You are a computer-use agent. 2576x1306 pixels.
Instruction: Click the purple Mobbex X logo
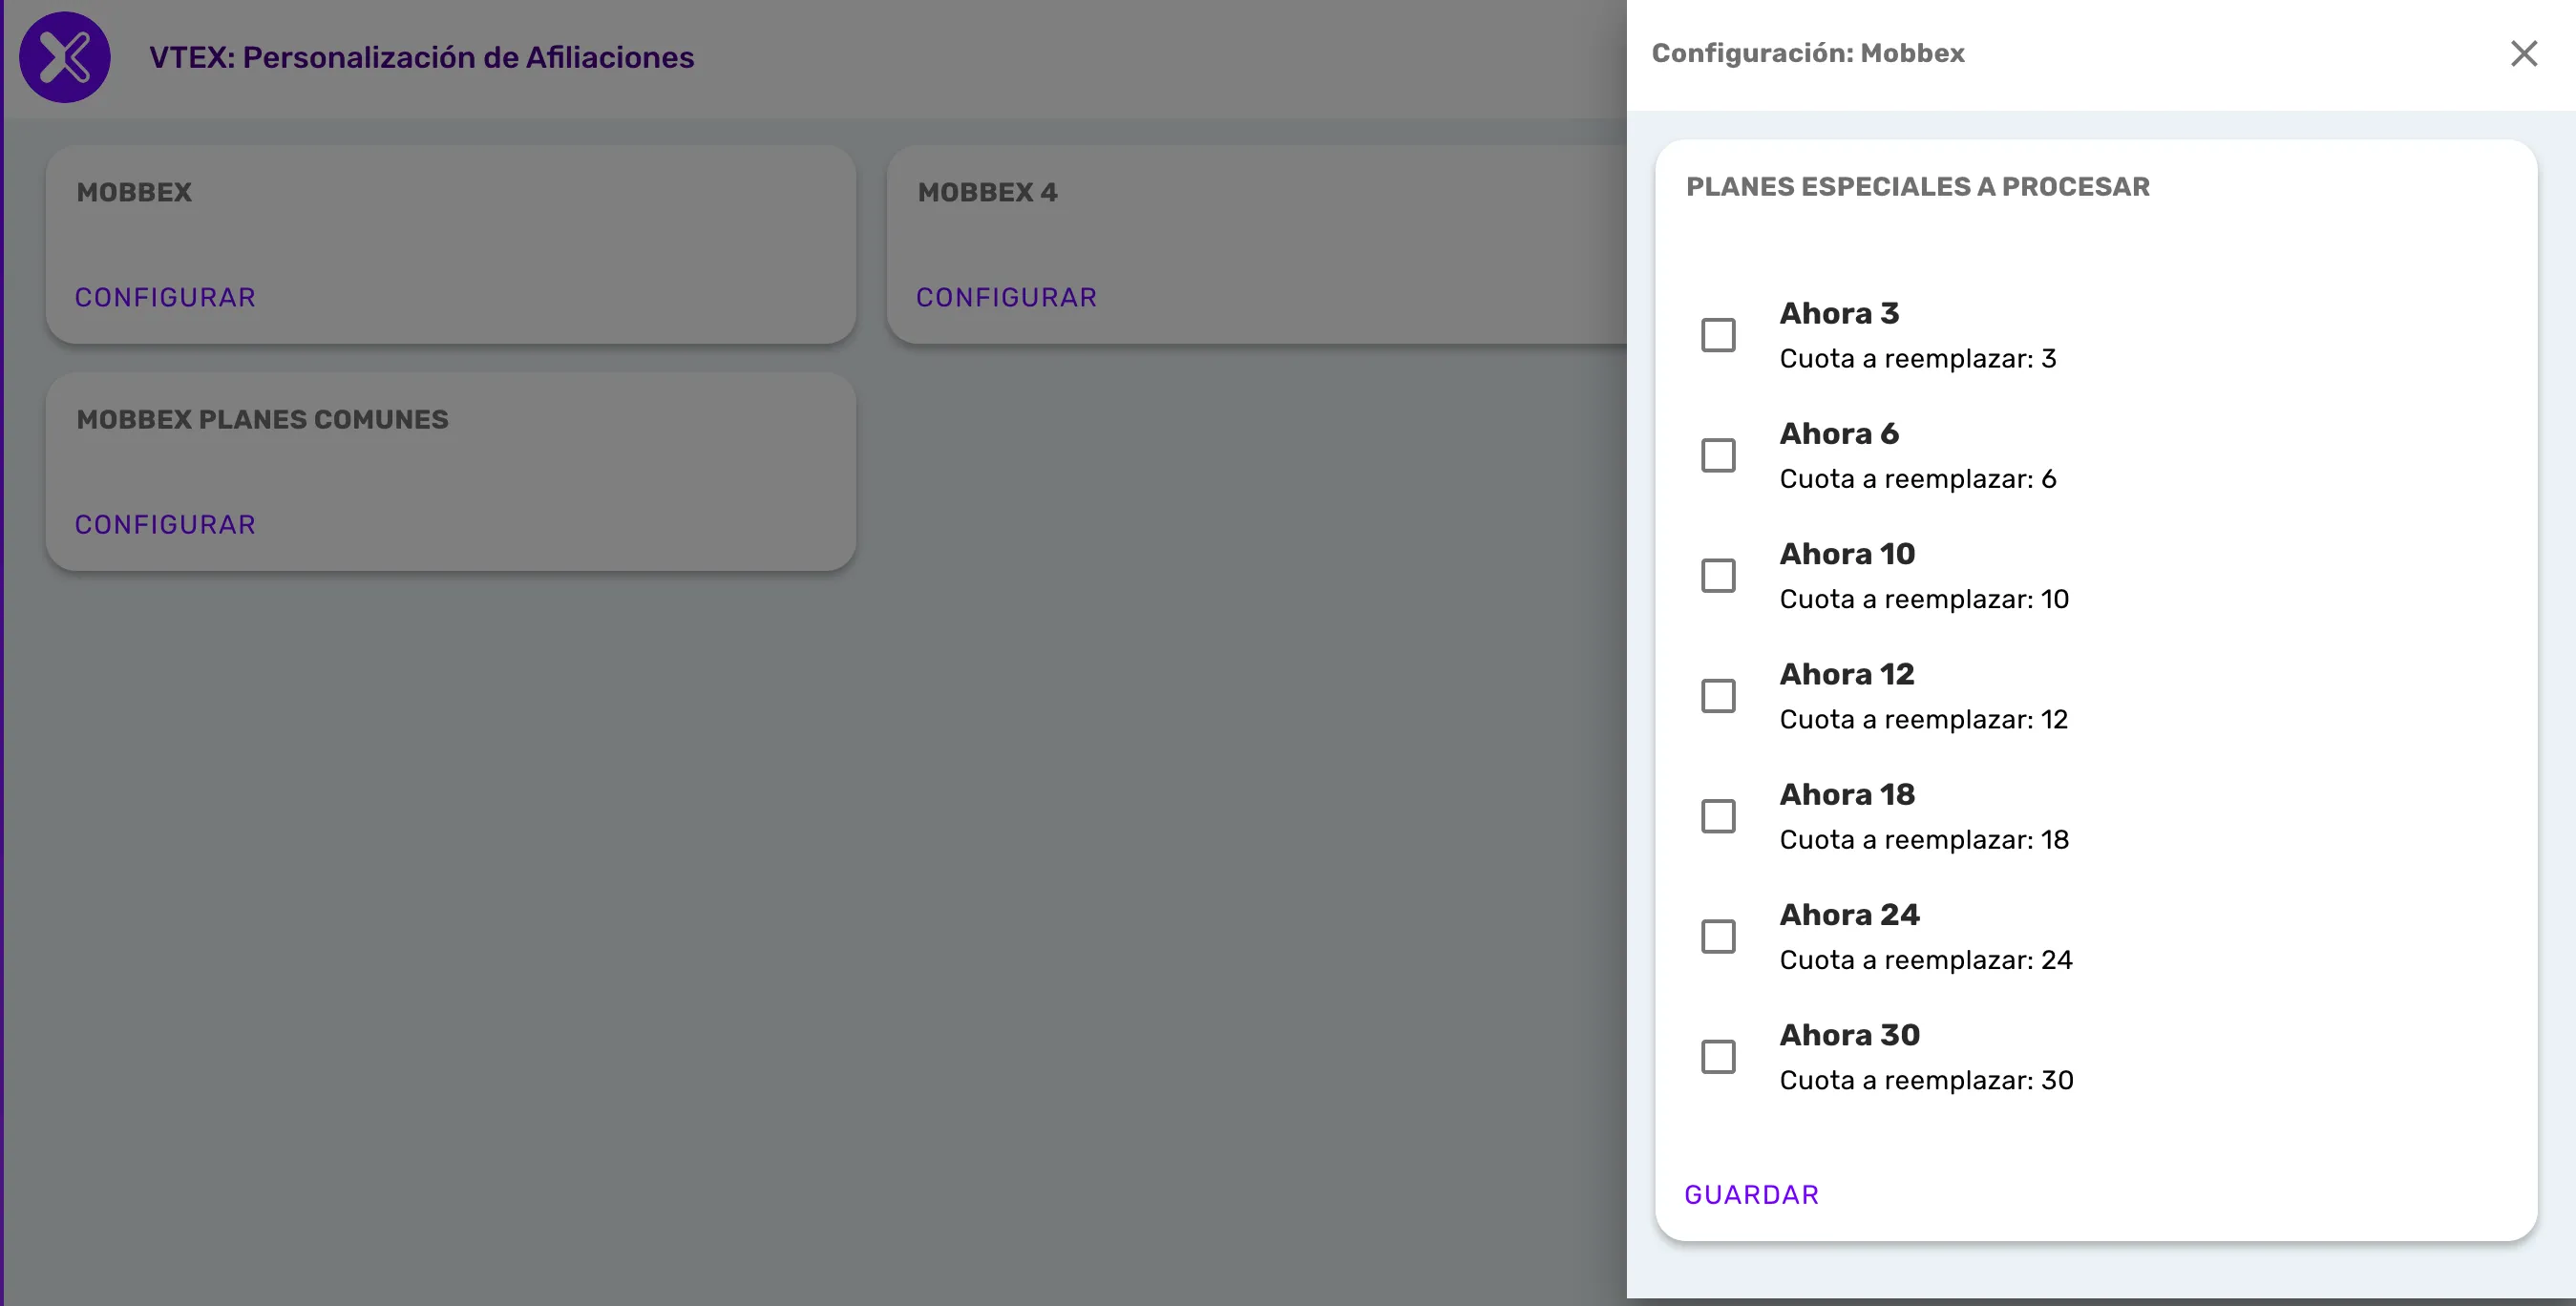(x=65, y=57)
